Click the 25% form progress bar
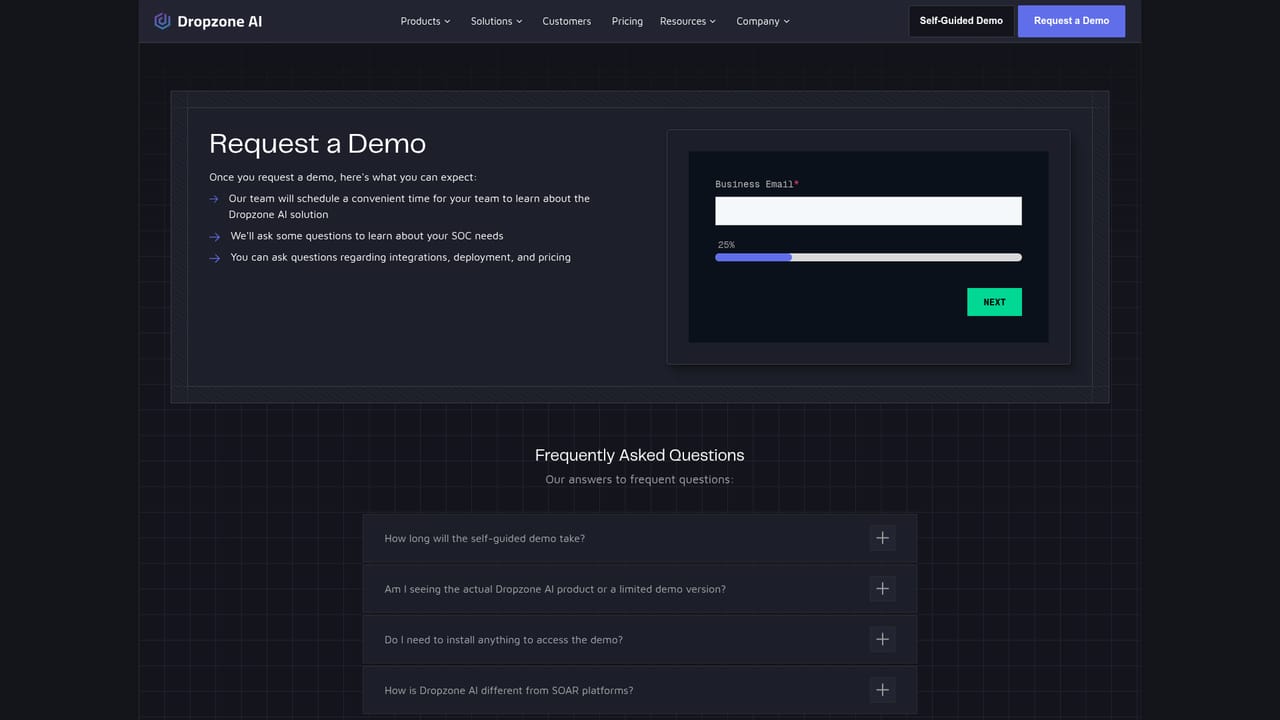 [x=868, y=257]
